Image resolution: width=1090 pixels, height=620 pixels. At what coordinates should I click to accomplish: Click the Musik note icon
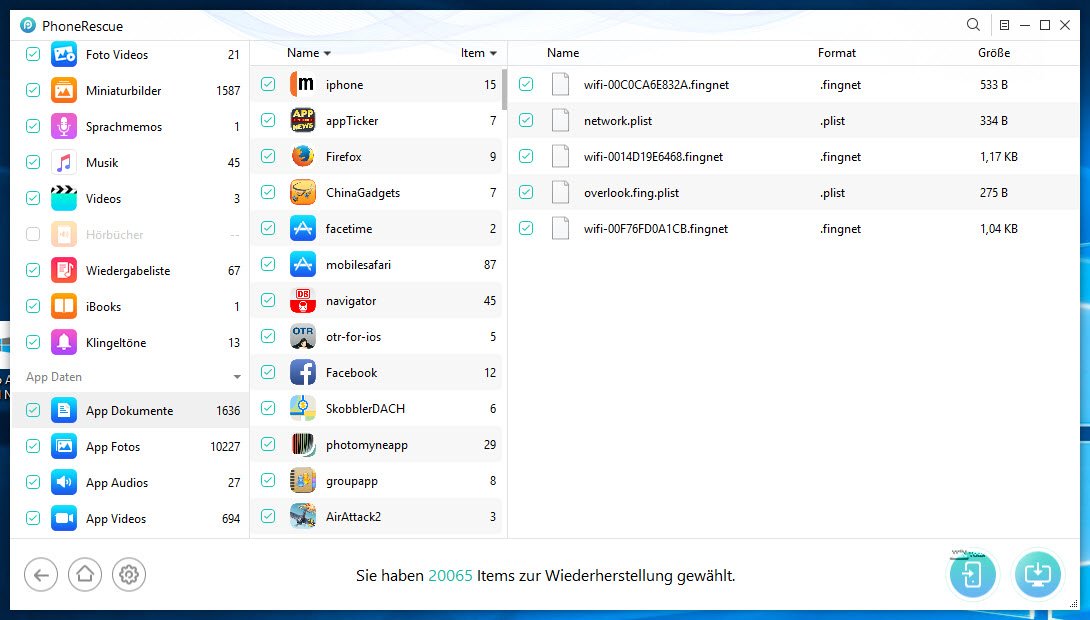coord(64,163)
